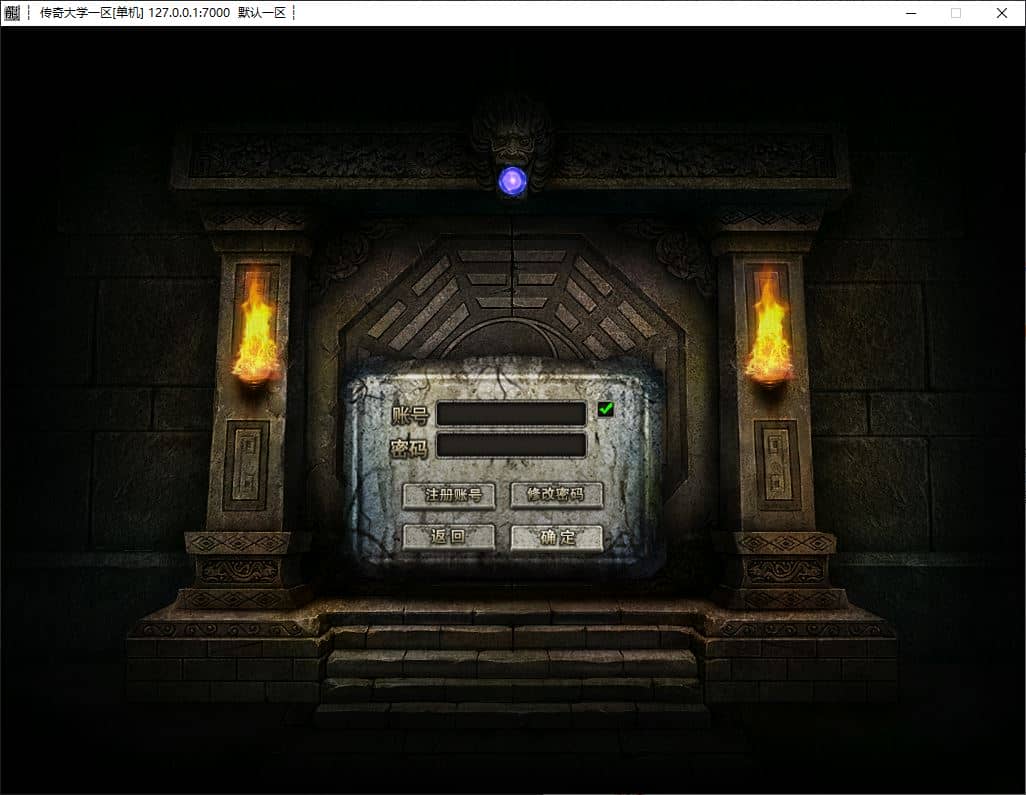Minimize the game window
The width and height of the screenshot is (1026, 795).
pyautogui.click(x=911, y=13)
